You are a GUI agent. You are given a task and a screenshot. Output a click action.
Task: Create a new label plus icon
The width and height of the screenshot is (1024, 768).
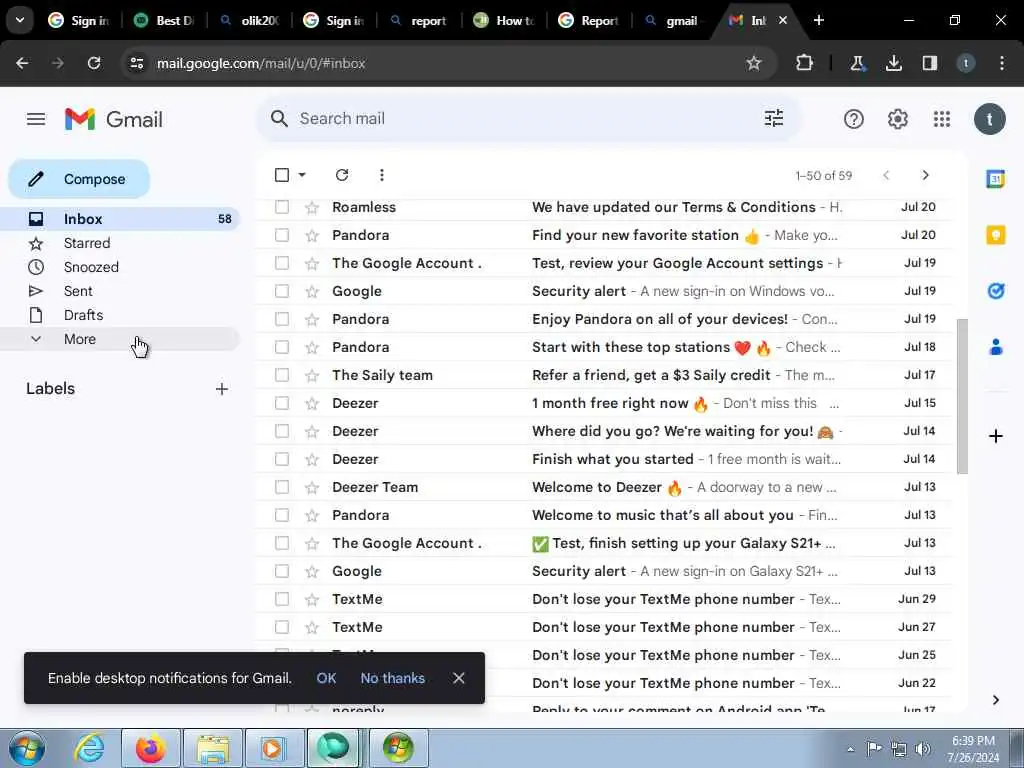(222, 389)
